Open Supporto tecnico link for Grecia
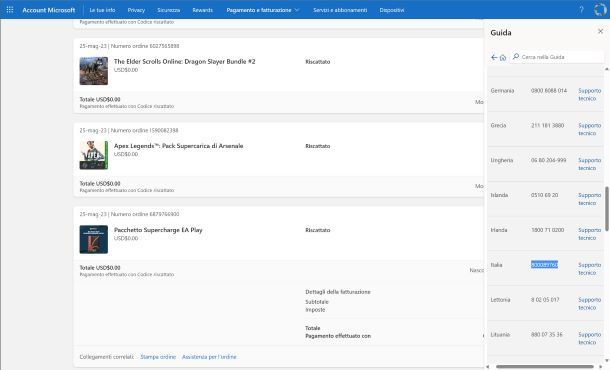610x370 pixels. point(589,129)
